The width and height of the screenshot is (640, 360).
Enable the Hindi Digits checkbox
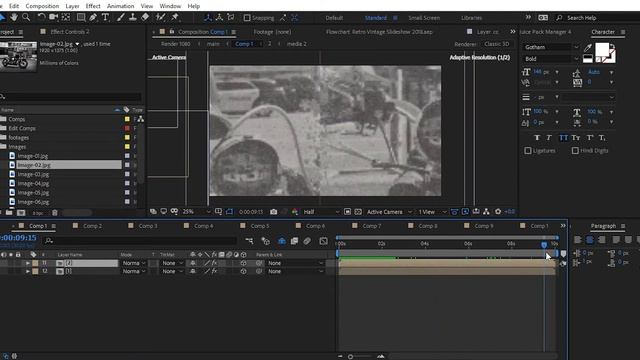575,151
